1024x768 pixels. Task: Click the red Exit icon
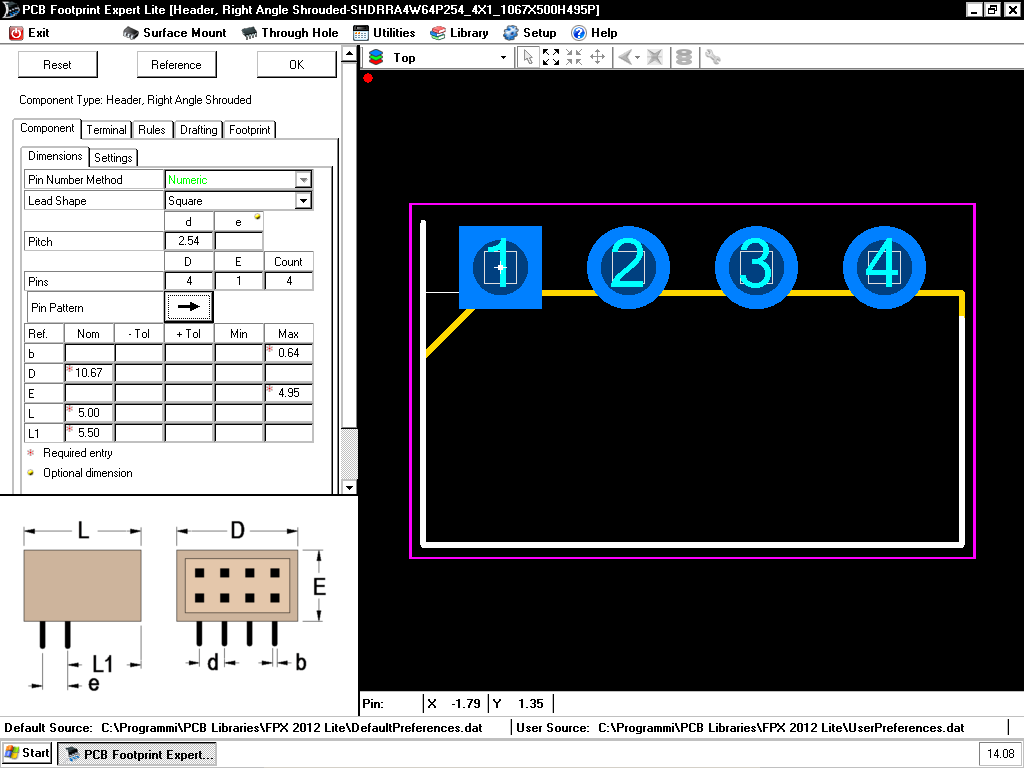click(x=17, y=32)
